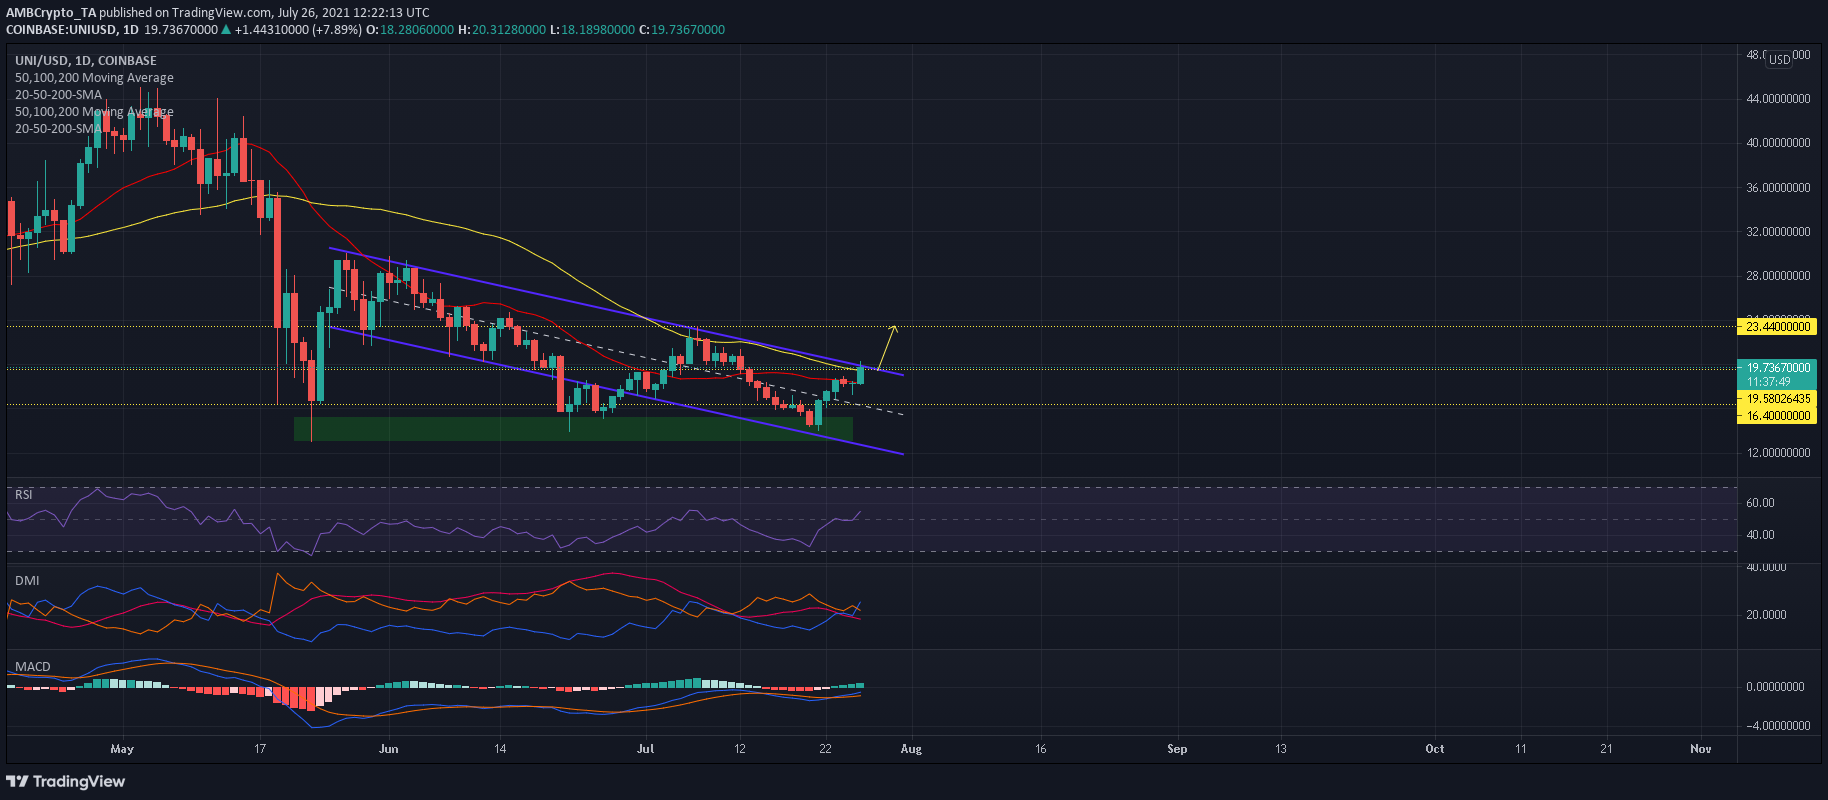This screenshot has width=1828, height=800.
Task: Click the Sep label on time axis
Action: point(1177,749)
